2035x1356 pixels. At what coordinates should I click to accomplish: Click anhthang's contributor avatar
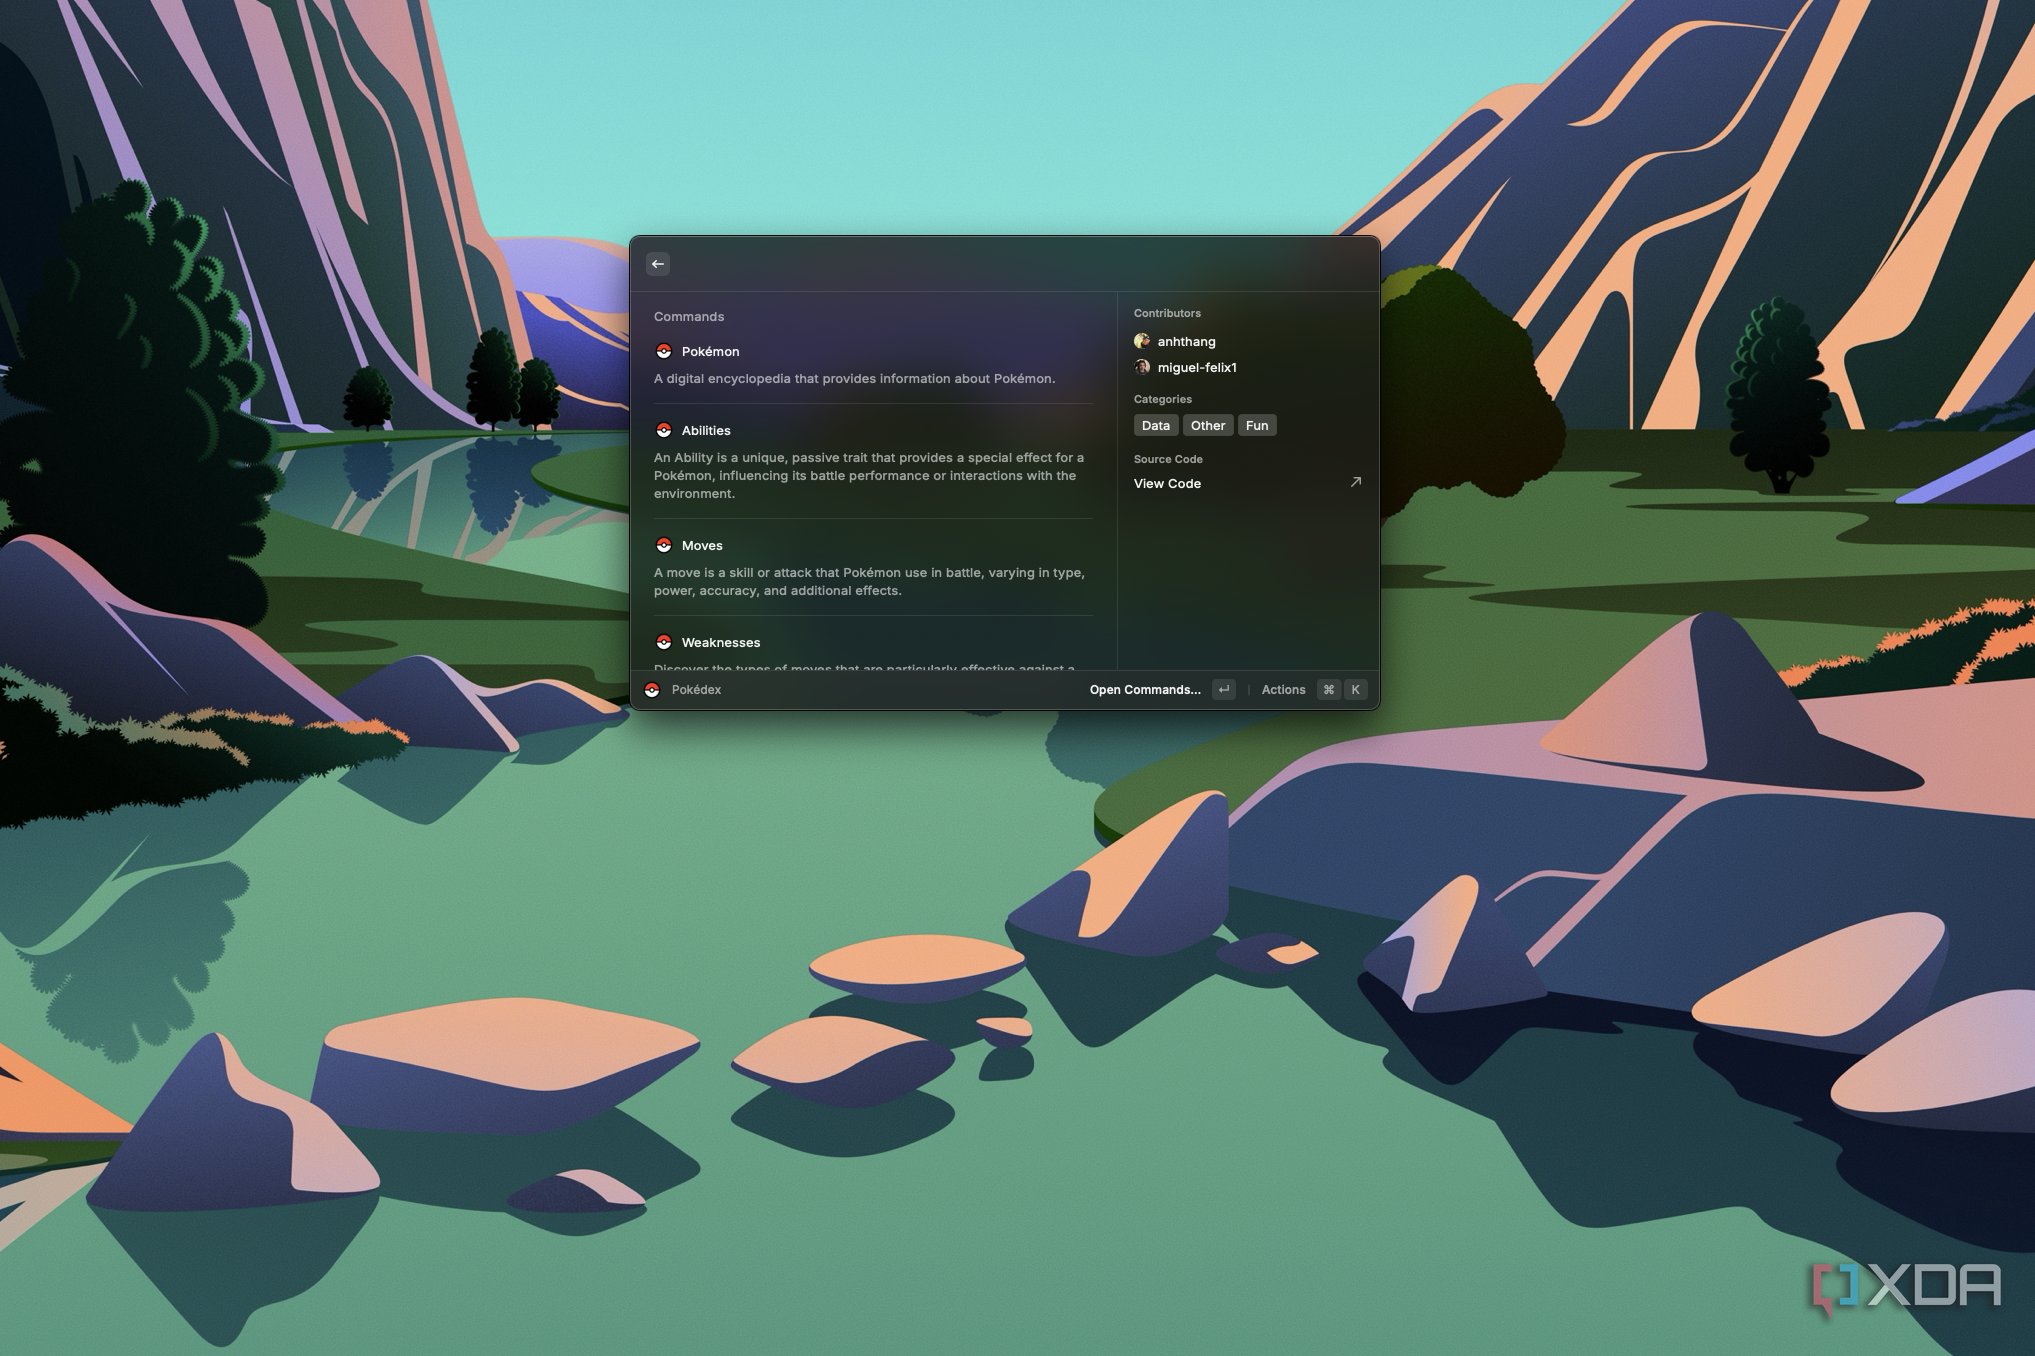1142,341
